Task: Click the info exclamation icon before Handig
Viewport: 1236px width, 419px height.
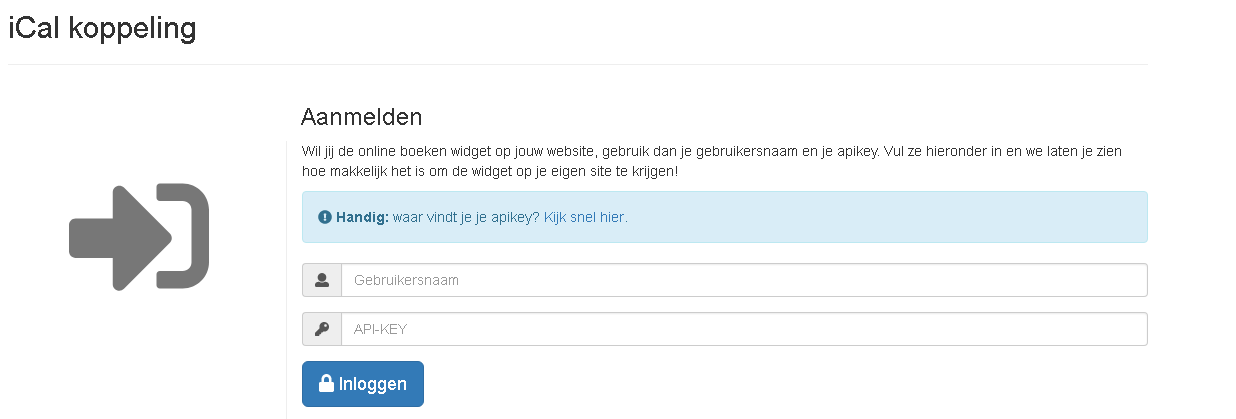Action: (x=325, y=217)
